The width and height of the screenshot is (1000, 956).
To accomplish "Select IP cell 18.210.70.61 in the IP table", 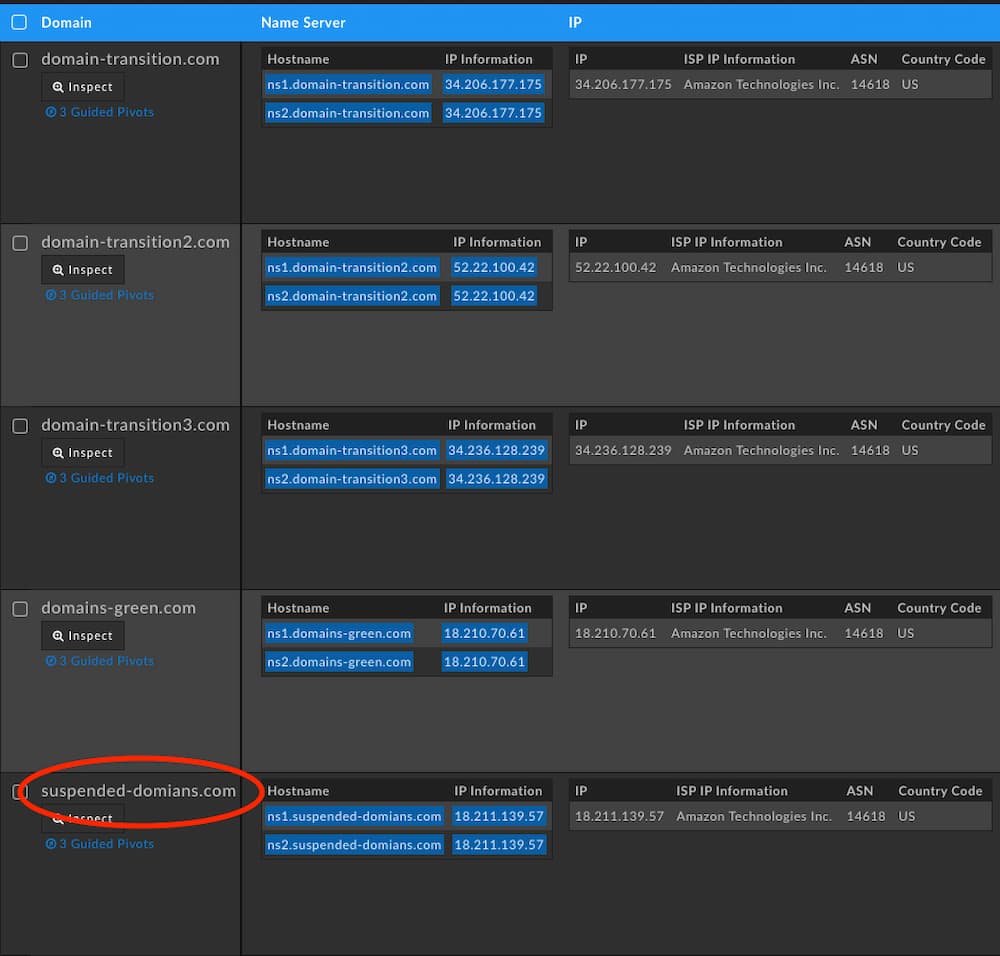I will point(615,633).
